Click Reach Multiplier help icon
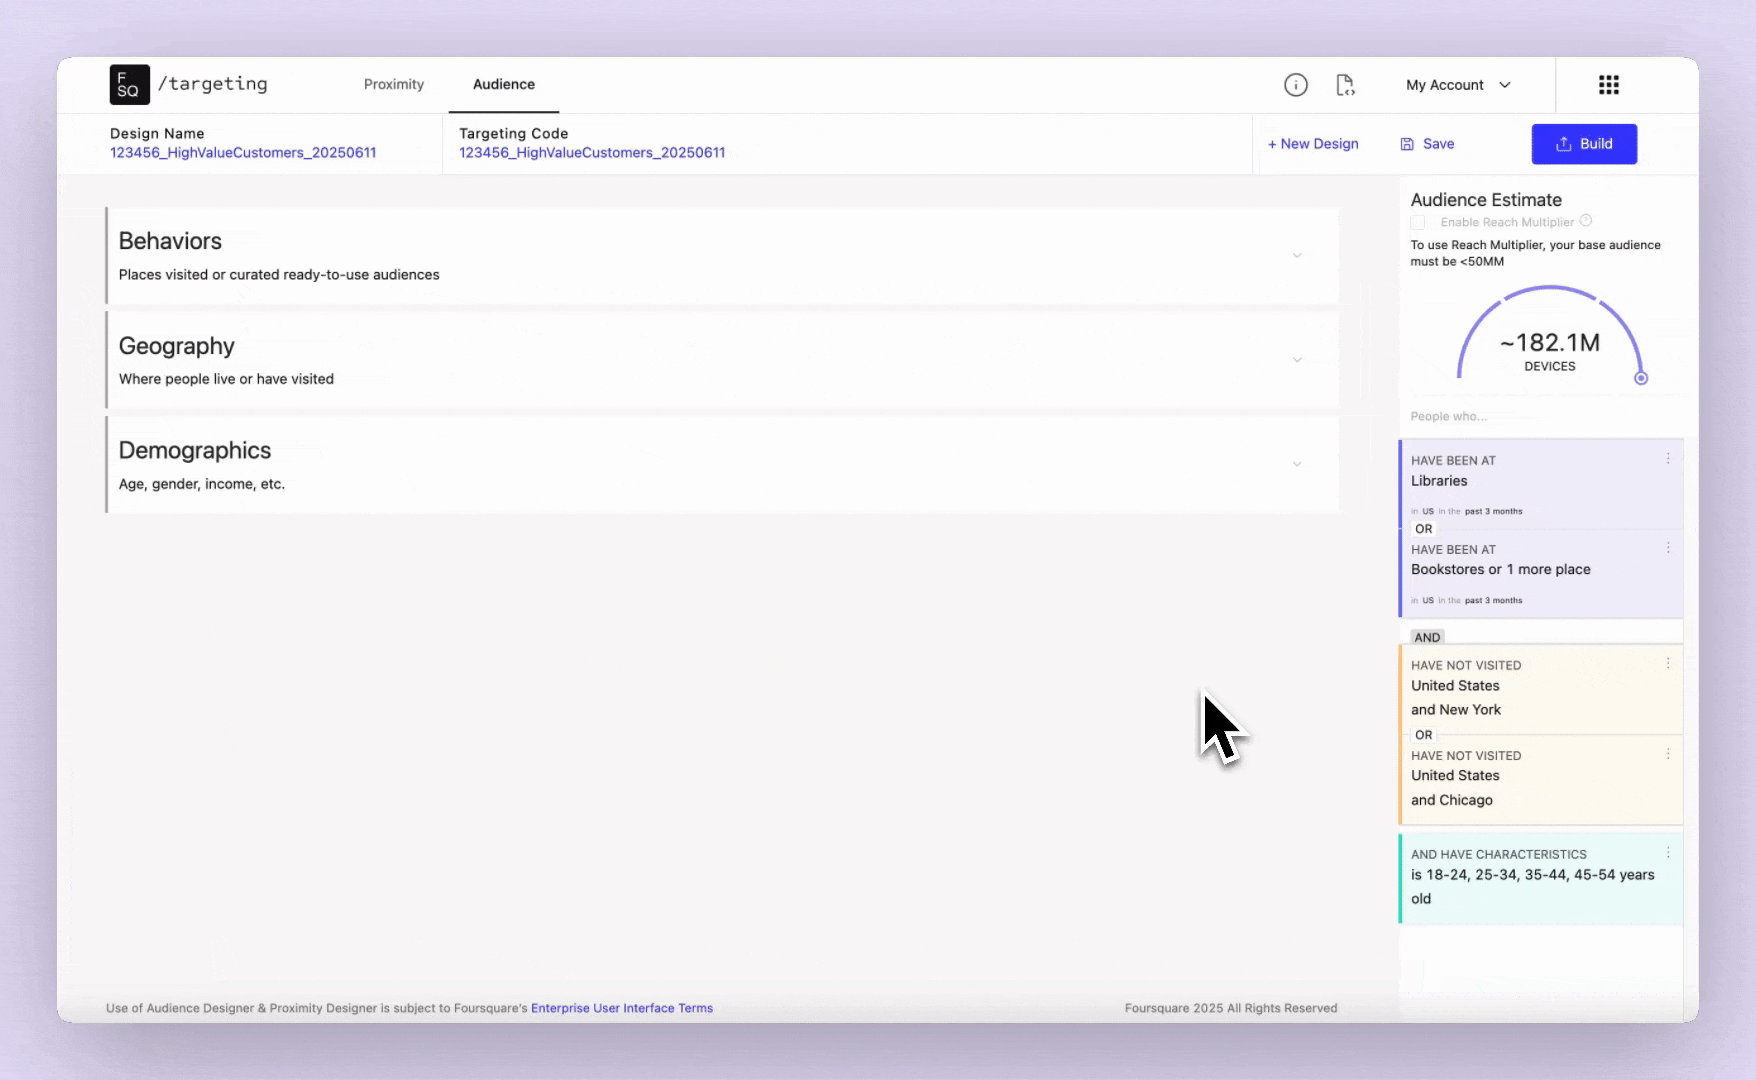The image size is (1756, 1080). coord(1585,221)
